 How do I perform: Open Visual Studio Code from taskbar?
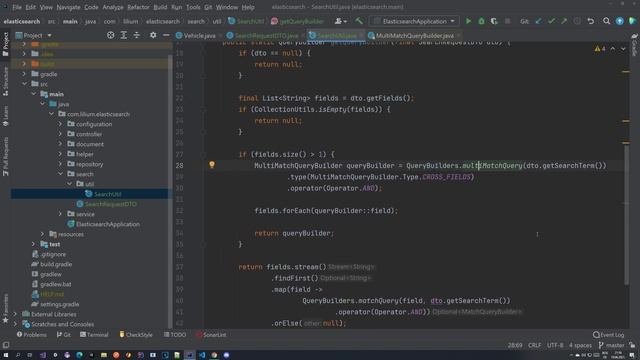(x=202, y=355)
